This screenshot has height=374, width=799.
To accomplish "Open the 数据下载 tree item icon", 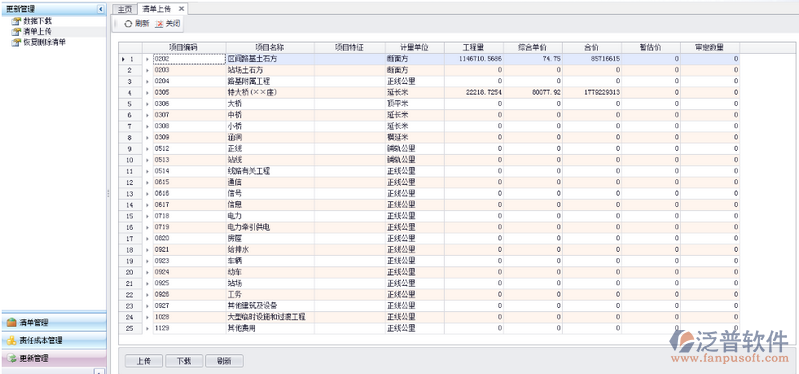I will click(16, 21).
